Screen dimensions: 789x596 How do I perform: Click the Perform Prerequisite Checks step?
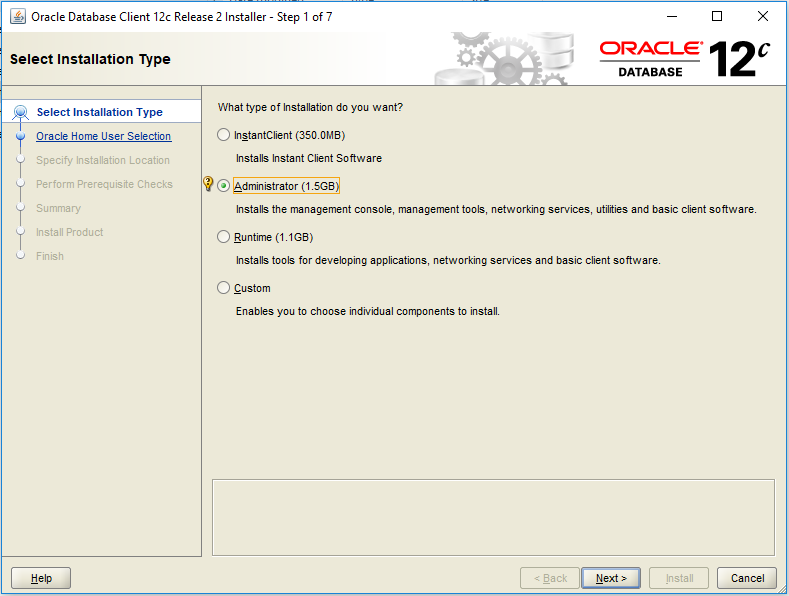pos(104,184)
